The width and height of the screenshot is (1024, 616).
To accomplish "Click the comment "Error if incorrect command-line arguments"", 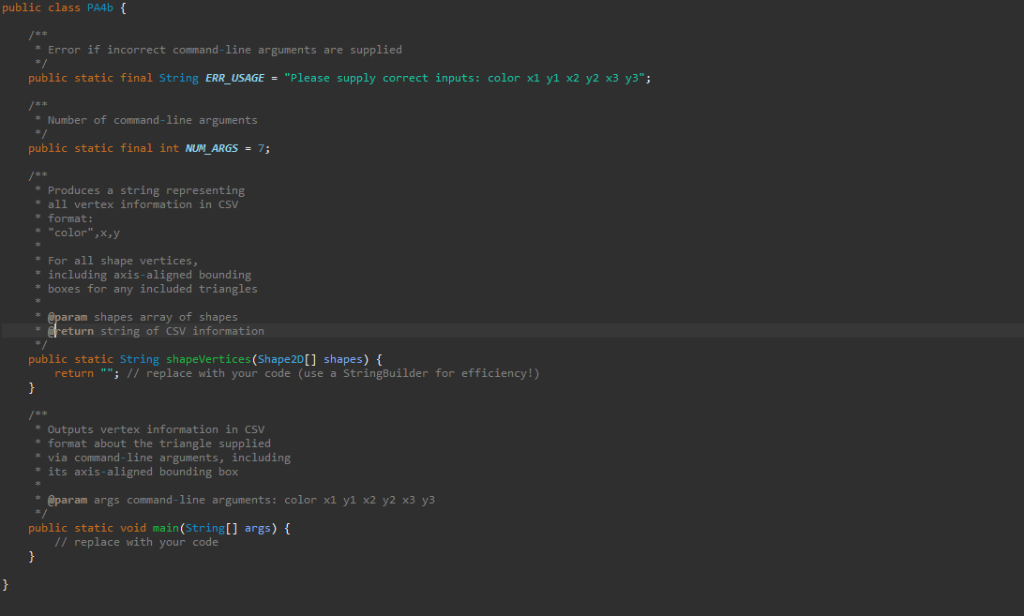I will pos(225,50).
